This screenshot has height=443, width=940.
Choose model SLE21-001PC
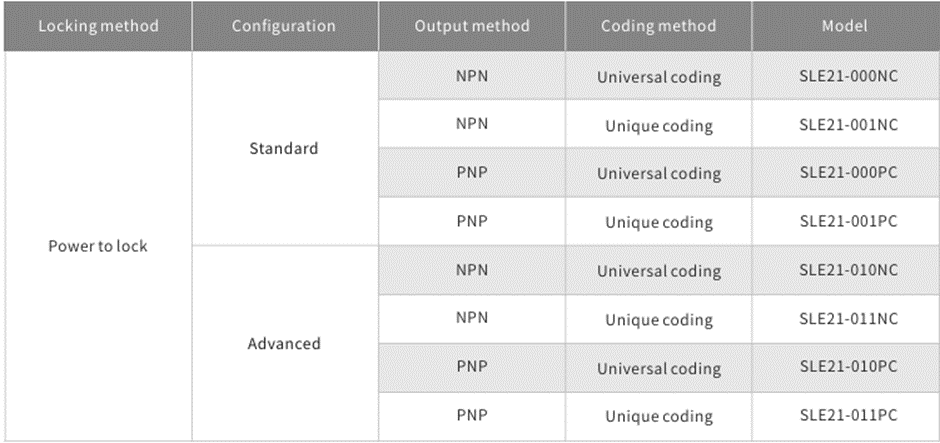tap(848, 221)
